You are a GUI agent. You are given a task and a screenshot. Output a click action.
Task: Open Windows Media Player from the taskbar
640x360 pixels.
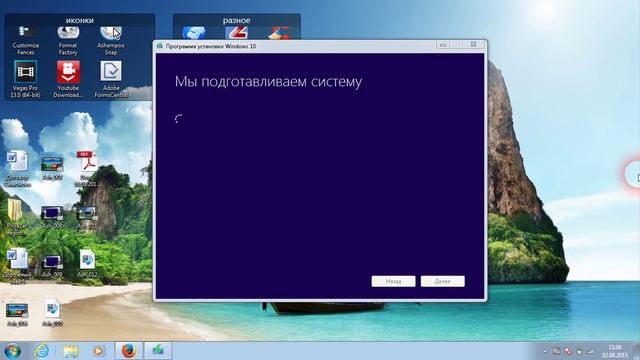point(99,351)
